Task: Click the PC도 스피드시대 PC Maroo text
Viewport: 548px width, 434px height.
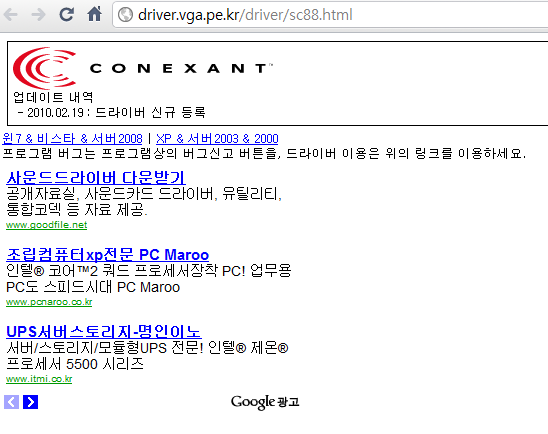Action: pos(93,287)
